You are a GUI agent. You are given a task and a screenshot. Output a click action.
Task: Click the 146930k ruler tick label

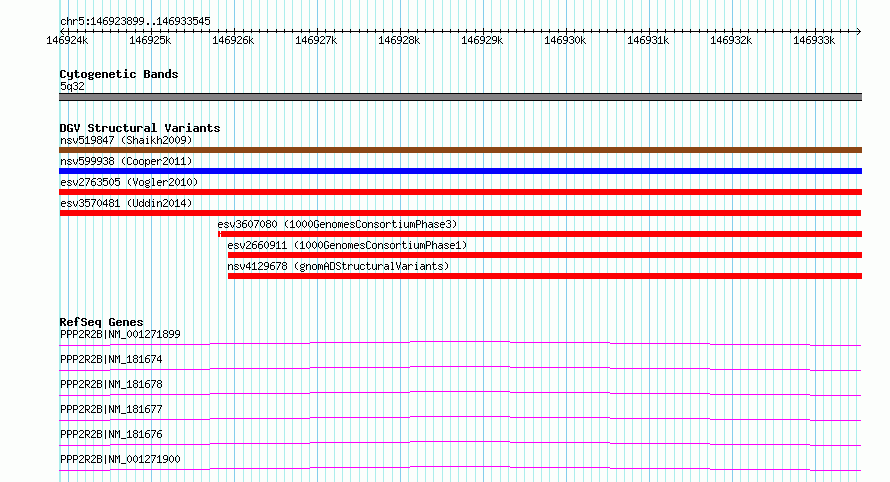pos(565,40)
